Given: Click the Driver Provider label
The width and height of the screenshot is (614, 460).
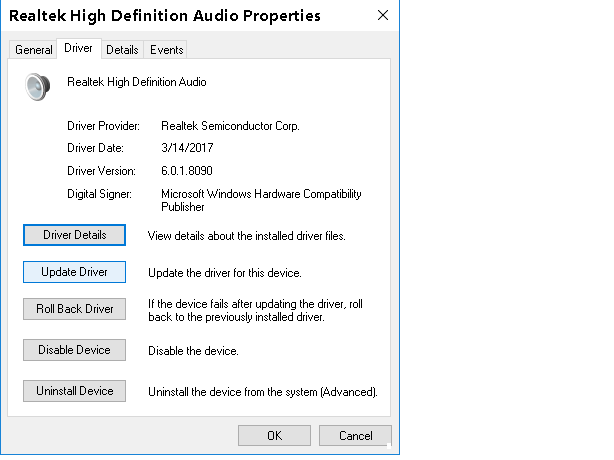Looking at the screenshot, I should pos(103,126).
